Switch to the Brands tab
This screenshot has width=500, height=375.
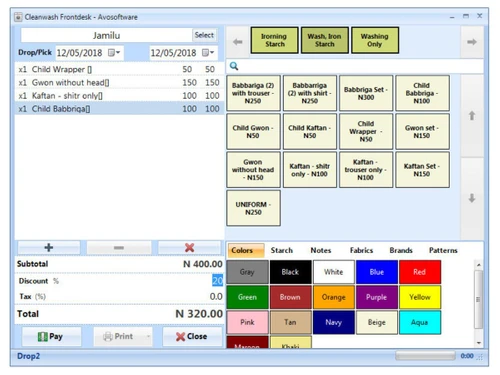[x=401, y=250]
